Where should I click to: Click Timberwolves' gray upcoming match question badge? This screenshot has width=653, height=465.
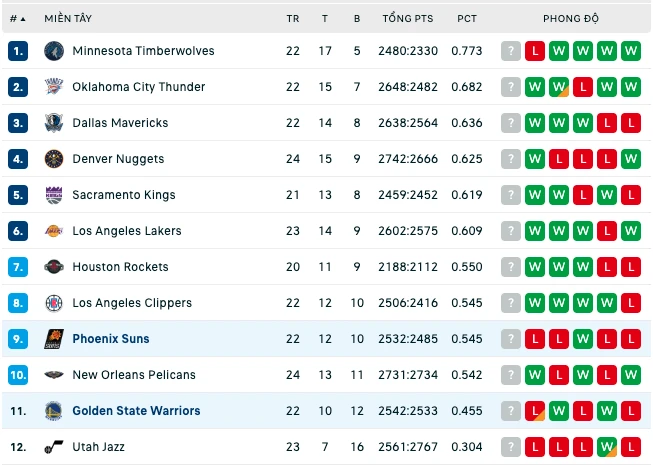pyautogui.click(x=511, y=51)
